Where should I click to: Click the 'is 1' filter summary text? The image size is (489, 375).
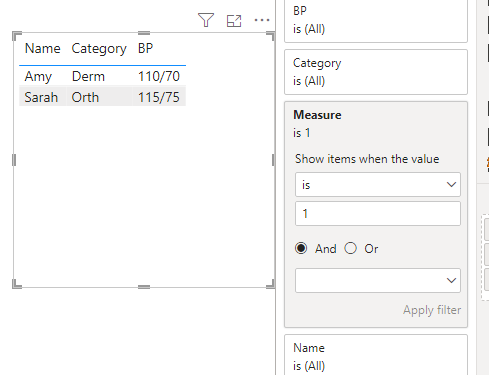coord(302,133)
